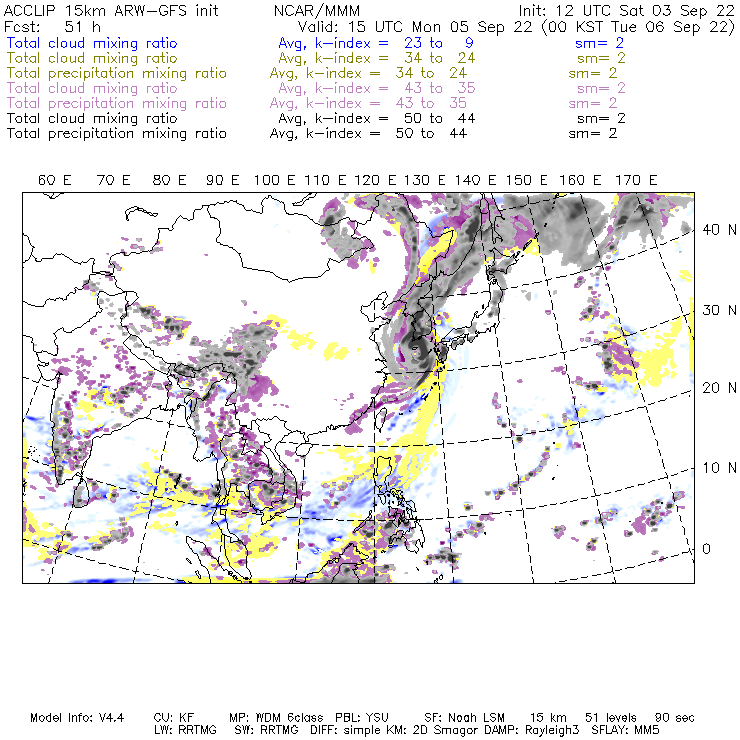Click the '10 N' latitude label
This screenshot has height=740, width=740.
719,468
